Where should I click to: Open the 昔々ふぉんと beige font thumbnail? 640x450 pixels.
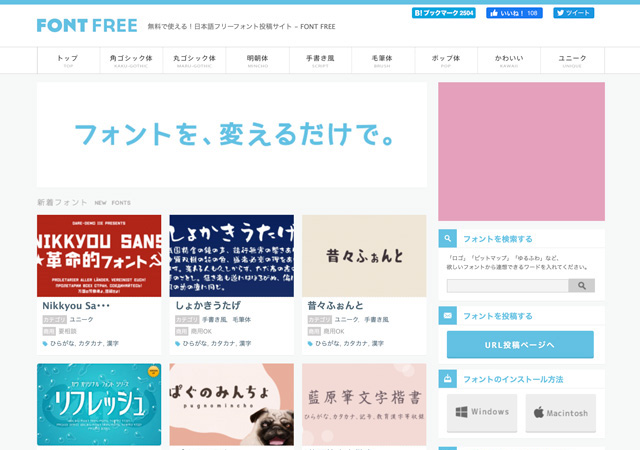(x=364, y=256)
